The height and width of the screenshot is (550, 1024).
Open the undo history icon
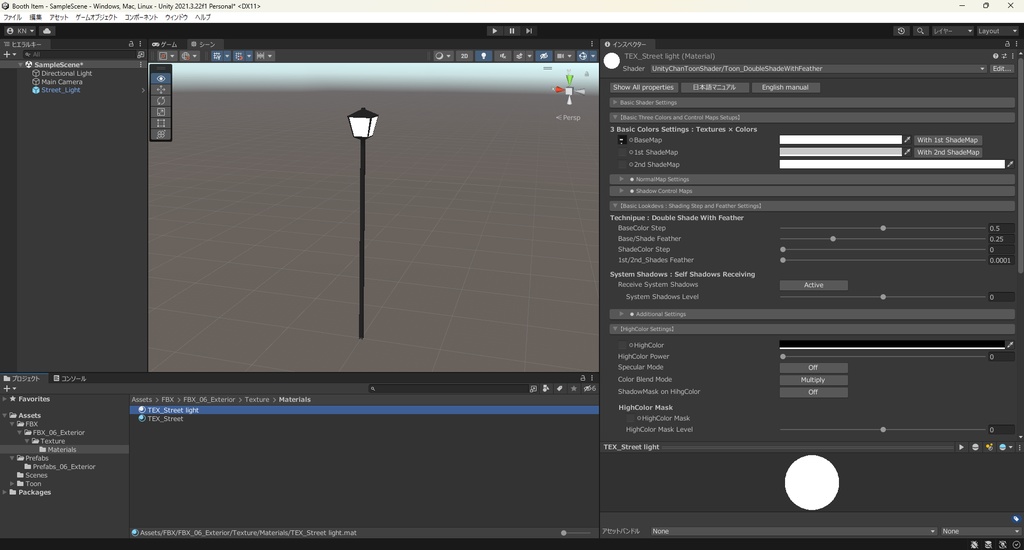(x=901, y=31)
